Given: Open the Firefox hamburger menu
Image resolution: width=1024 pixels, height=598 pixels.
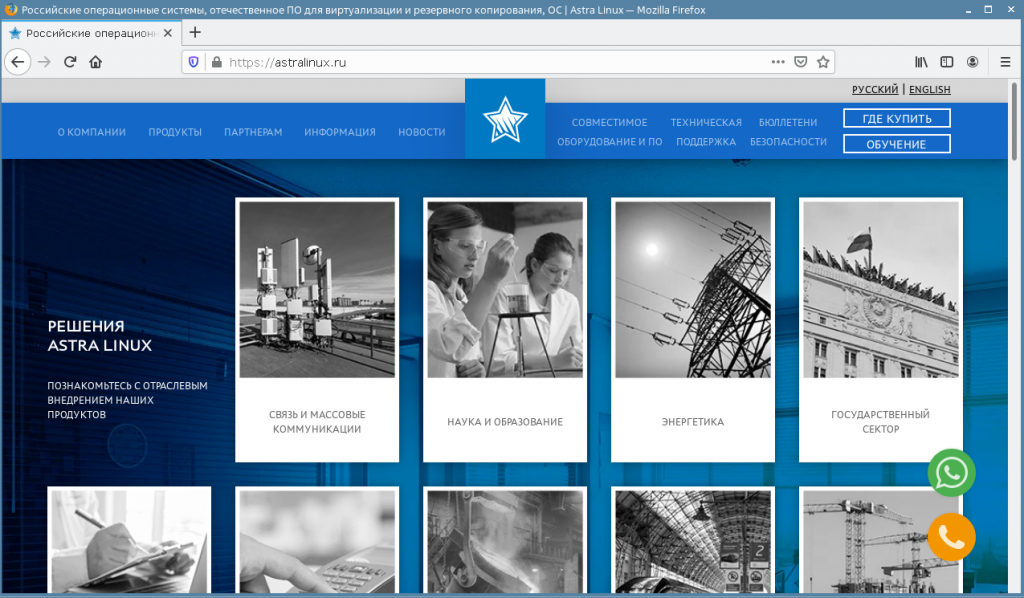Looking at the screenshot, I should 1005,62.
